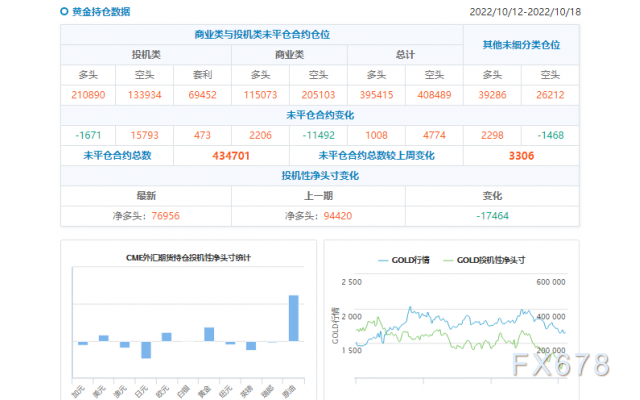Image resolution: width=640 pixels, height=400 pixels.
Task: Select the 投机类 column group header
Action: coord(146,55)
